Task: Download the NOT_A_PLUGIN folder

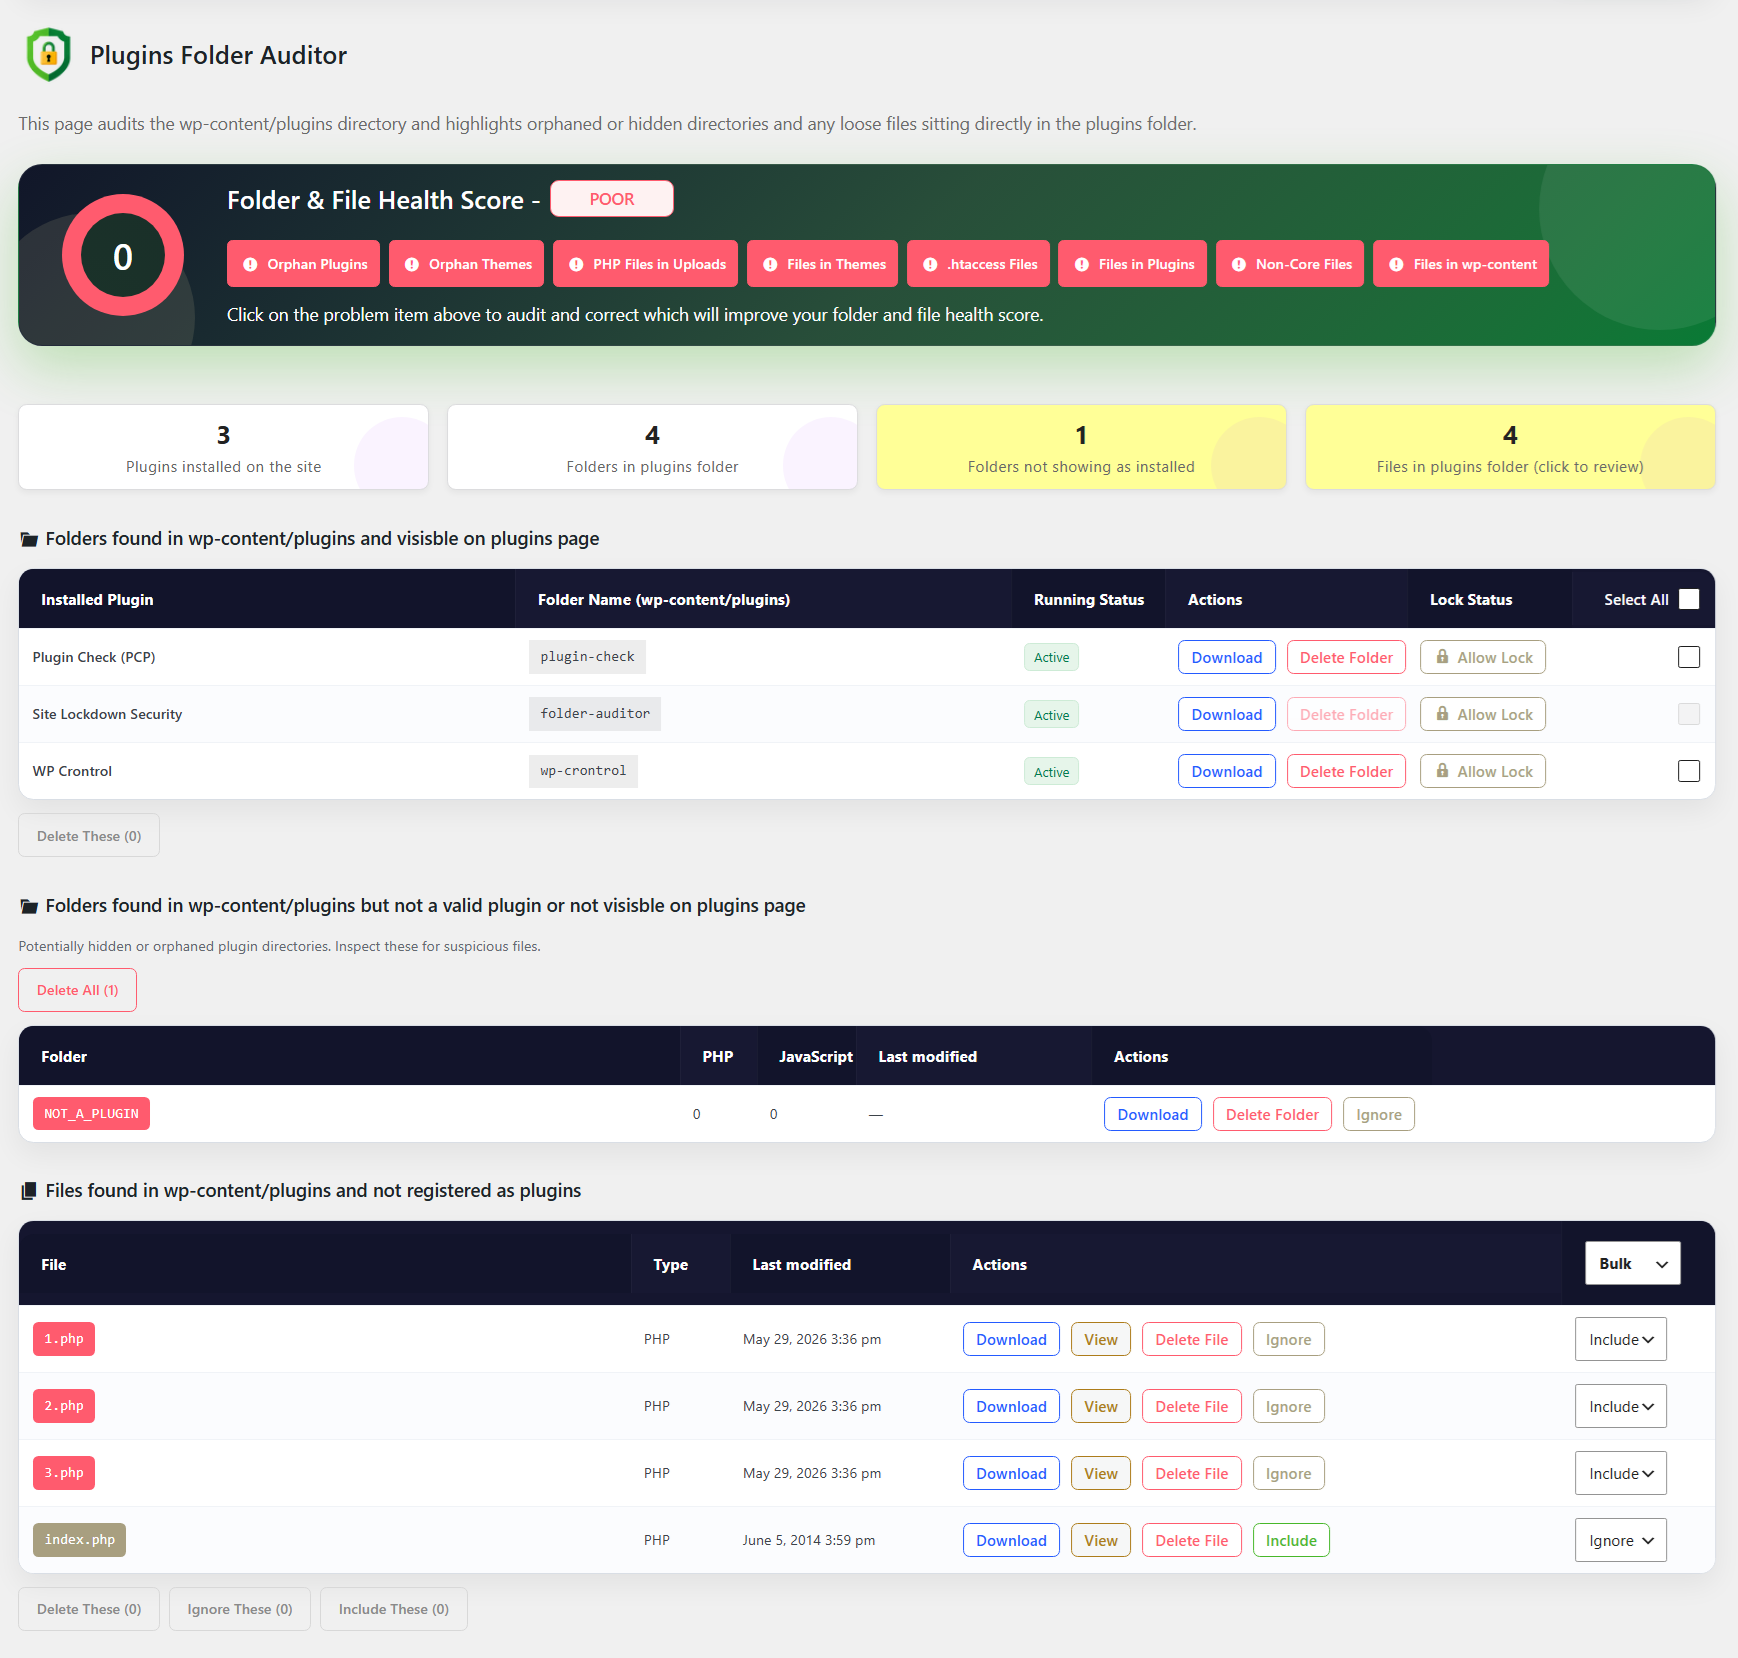Action: (1153, 1114)
